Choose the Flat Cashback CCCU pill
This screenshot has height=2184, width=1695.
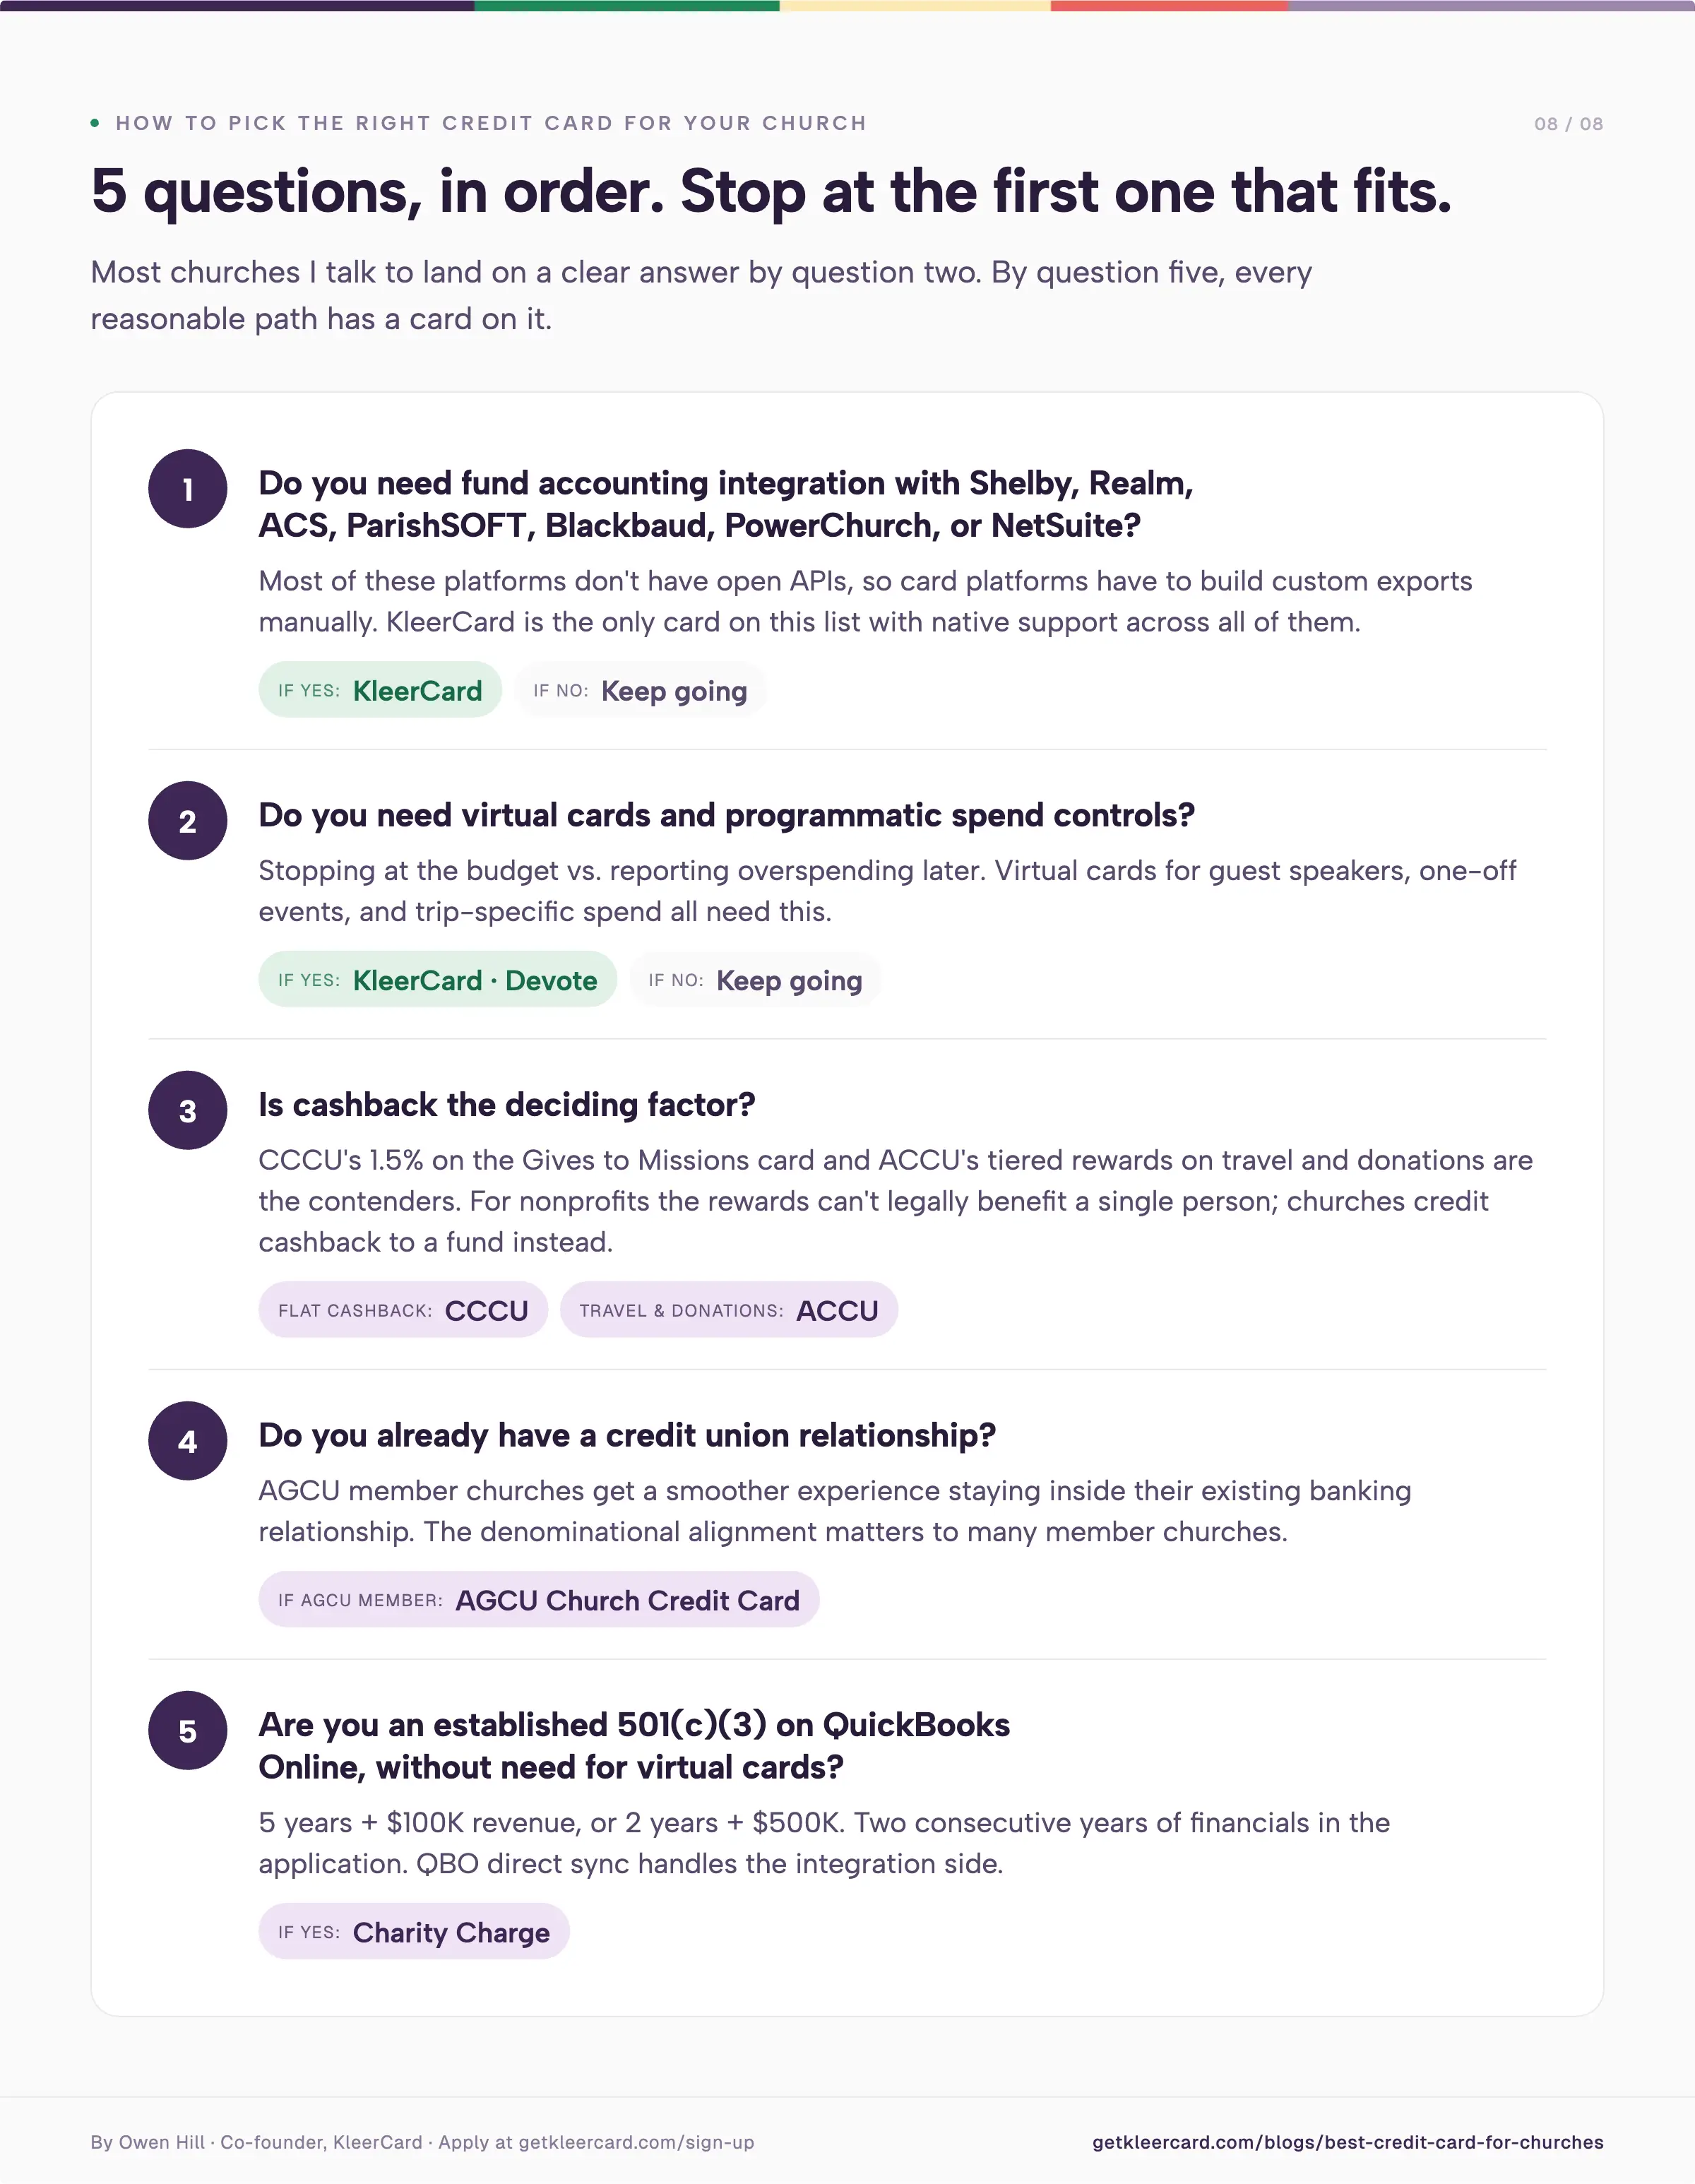(x=403, y=1310)
